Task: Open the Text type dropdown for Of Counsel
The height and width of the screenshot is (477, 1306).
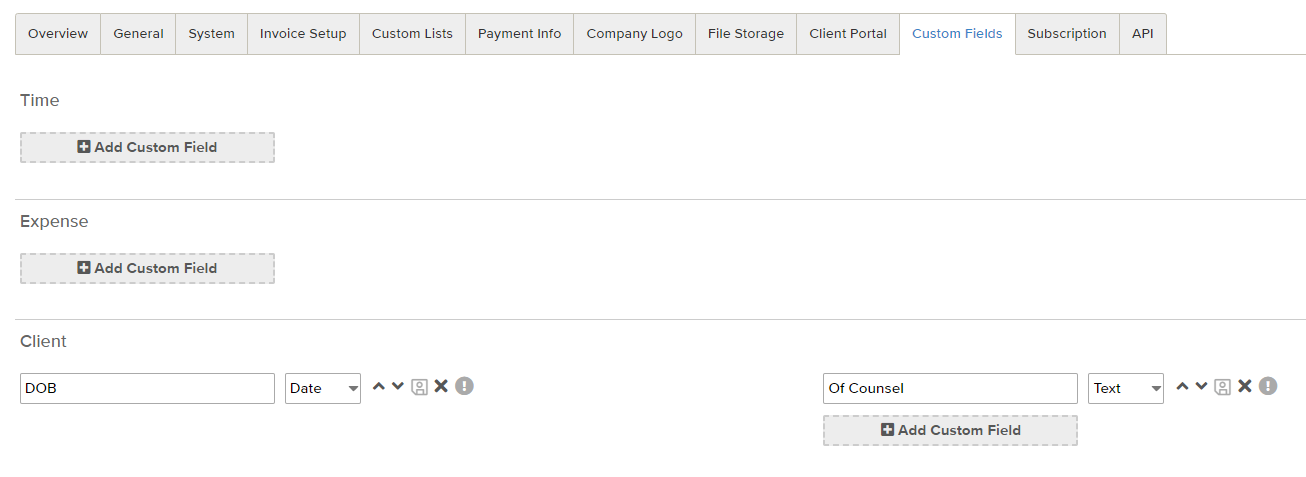Action: [1126, 388]
